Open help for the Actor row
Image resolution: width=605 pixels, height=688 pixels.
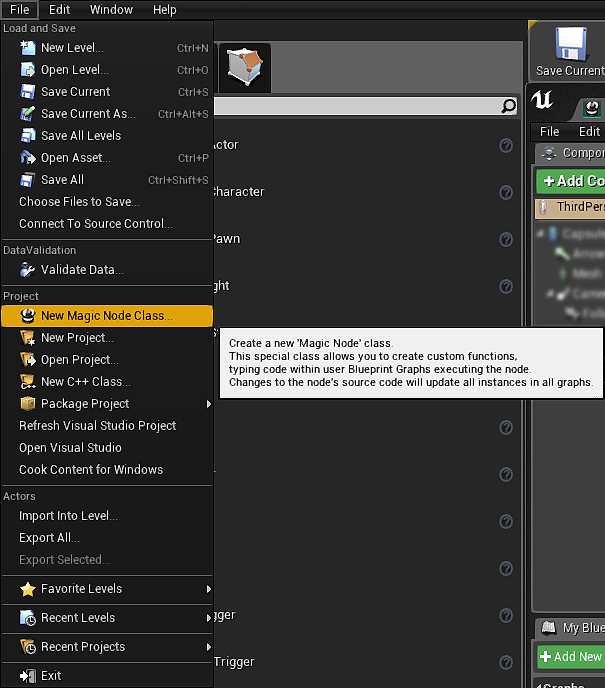point(506,145)
